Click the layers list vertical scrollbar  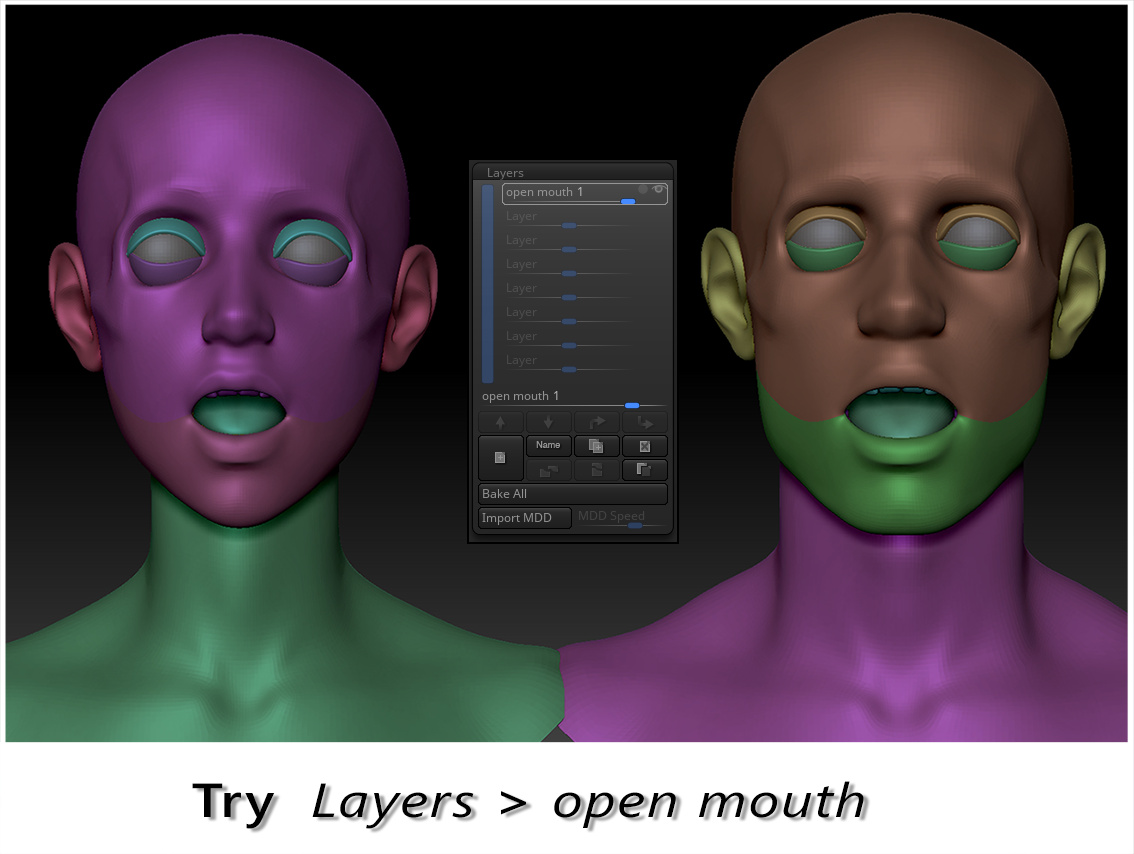pos(487,283)
